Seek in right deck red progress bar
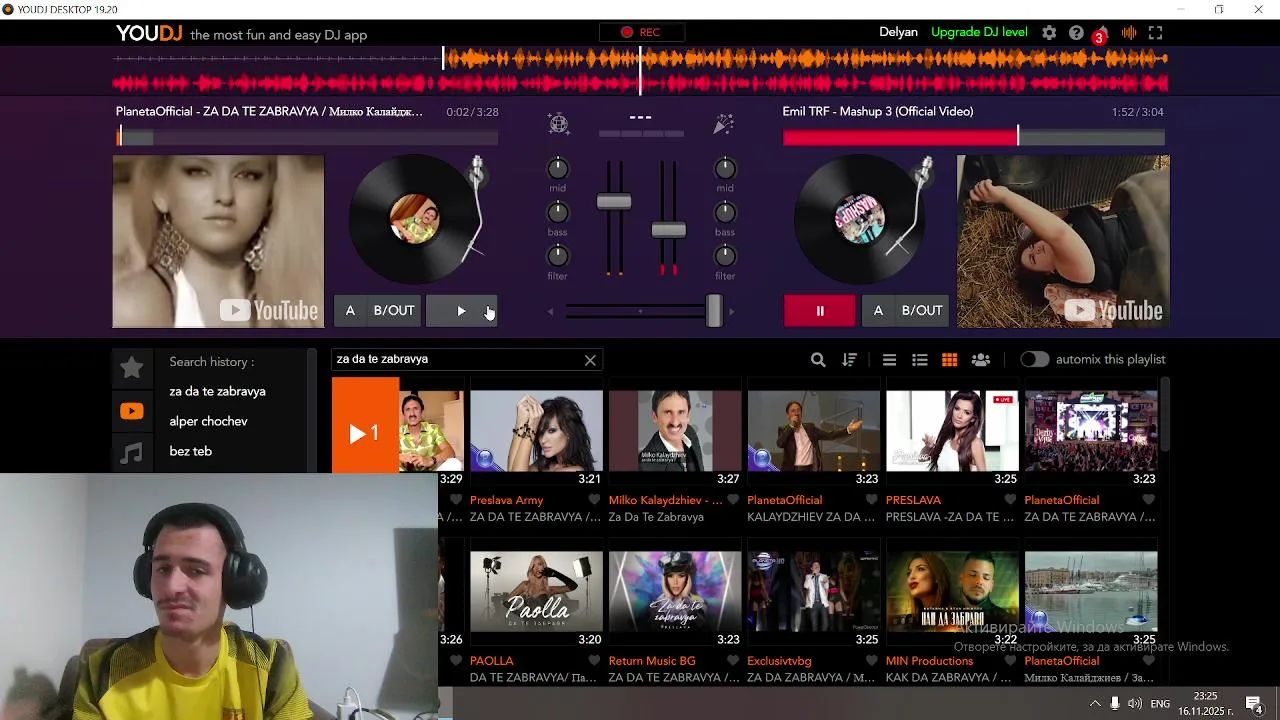 click(974, 137)
